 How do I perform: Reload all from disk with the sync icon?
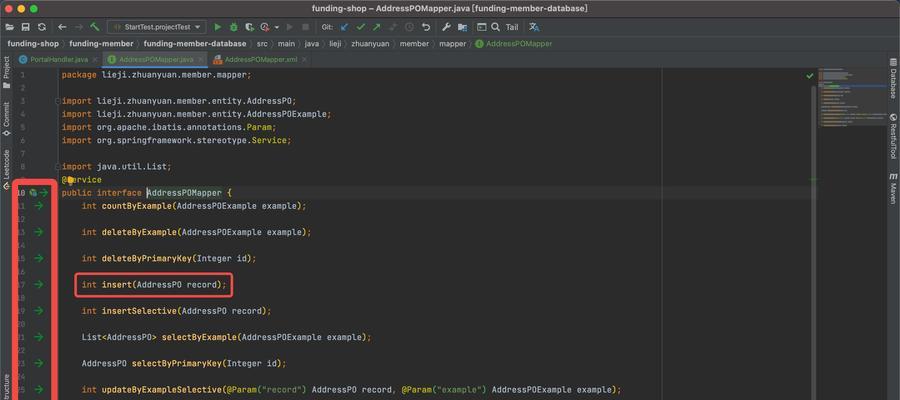(42, 27)
